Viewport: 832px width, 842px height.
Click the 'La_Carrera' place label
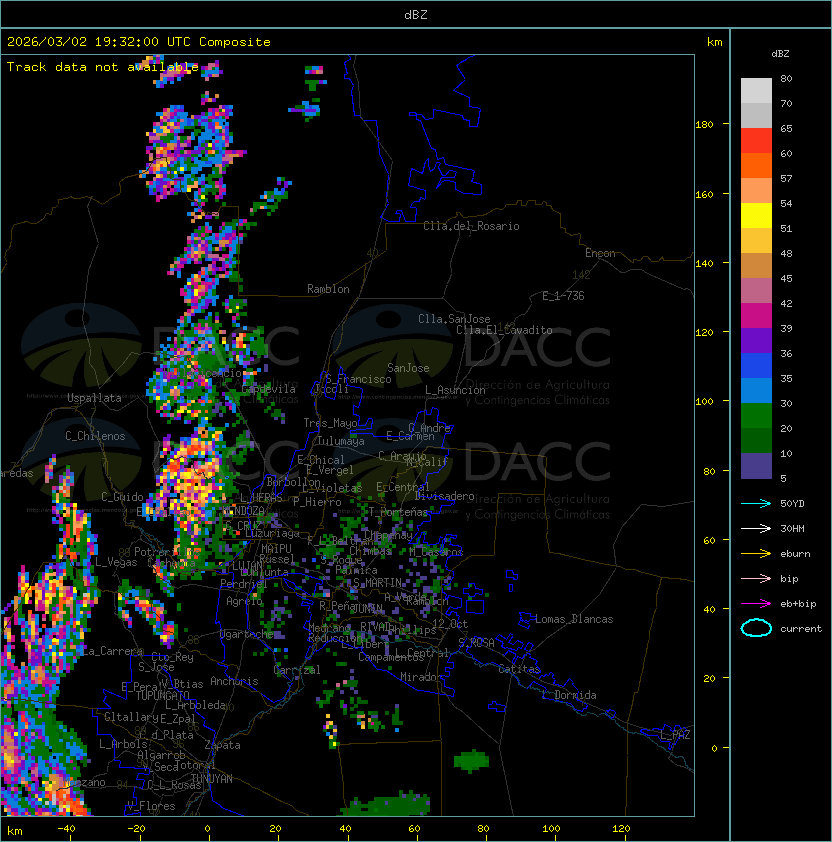pyautogui.click(x=112, y=651)
